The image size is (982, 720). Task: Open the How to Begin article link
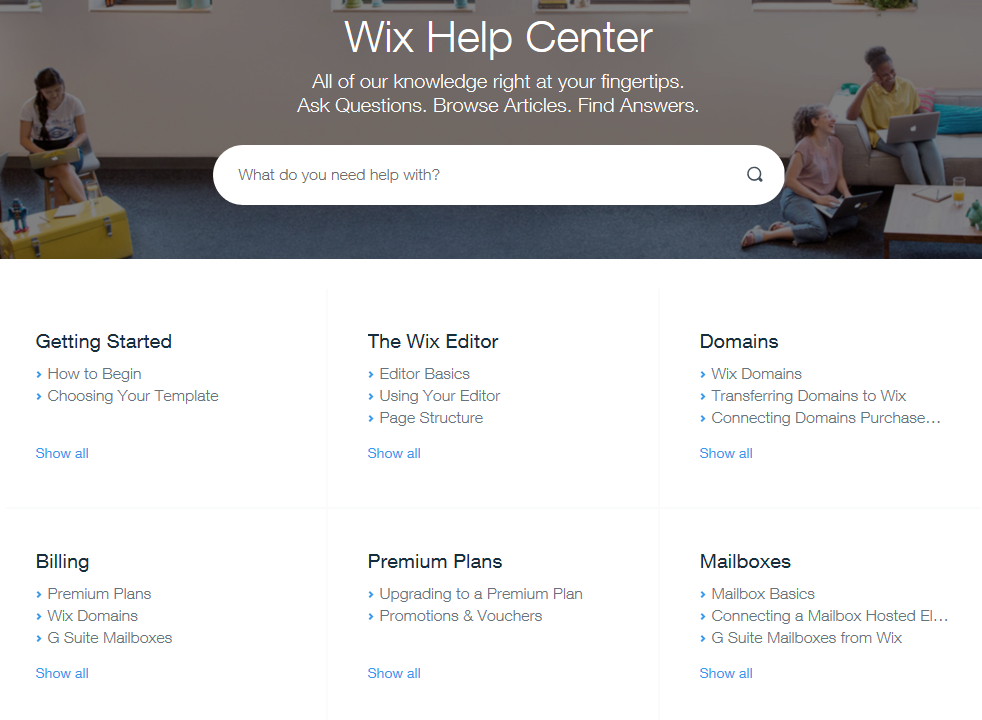coord(95,374)
